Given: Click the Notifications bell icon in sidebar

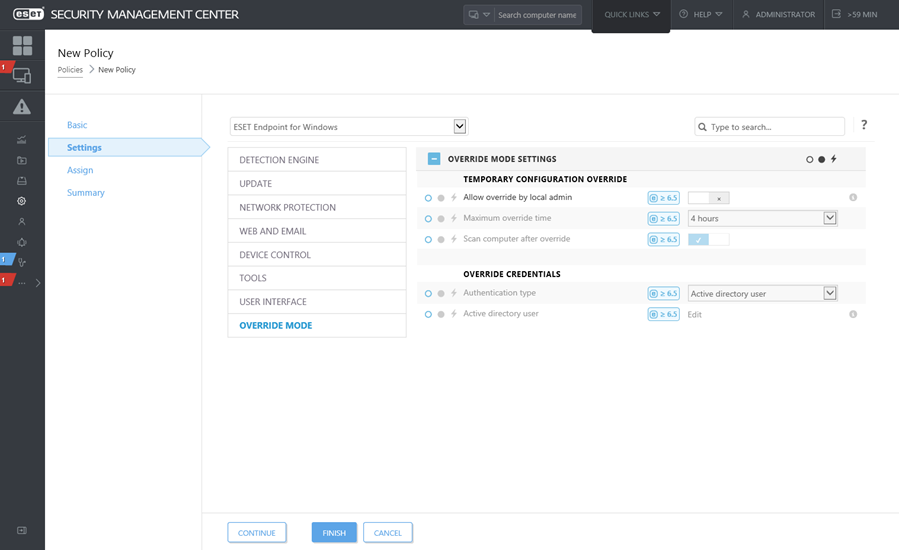Looking at the screenshot, I should click(x=22, y=242).
